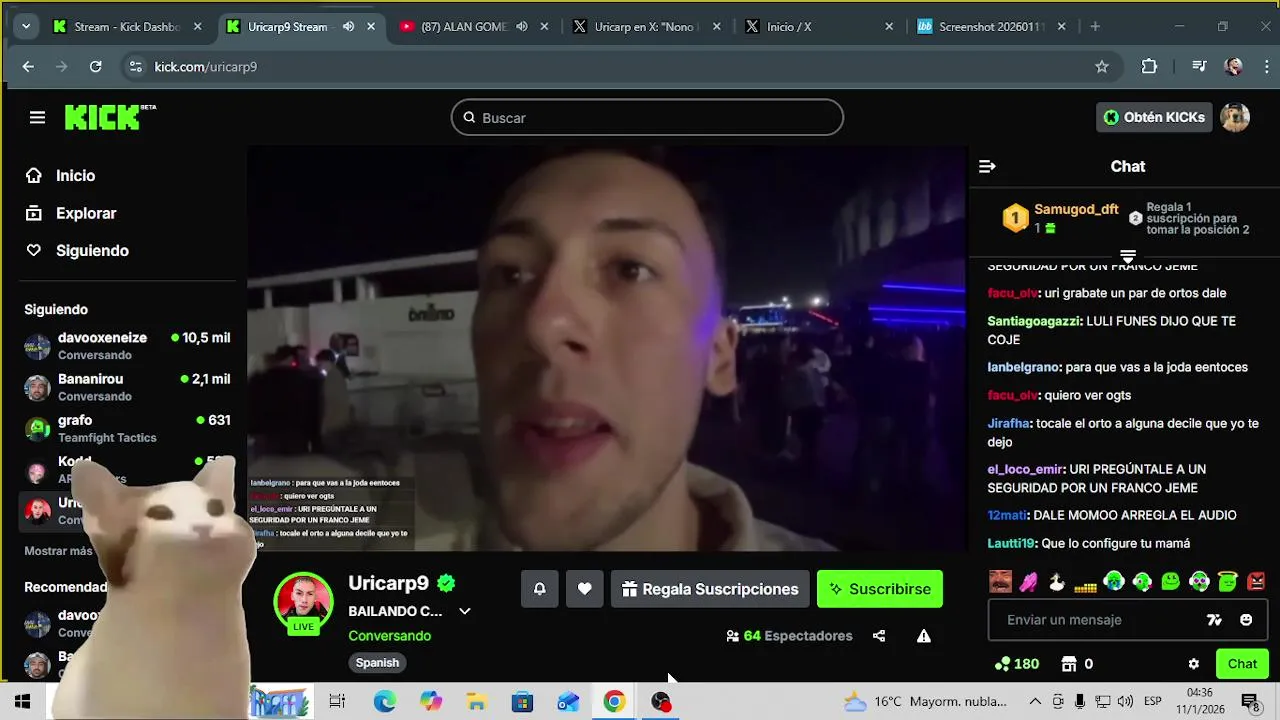
Task: Insert the gold bars emote
Action: click(x=1086, y=585)
